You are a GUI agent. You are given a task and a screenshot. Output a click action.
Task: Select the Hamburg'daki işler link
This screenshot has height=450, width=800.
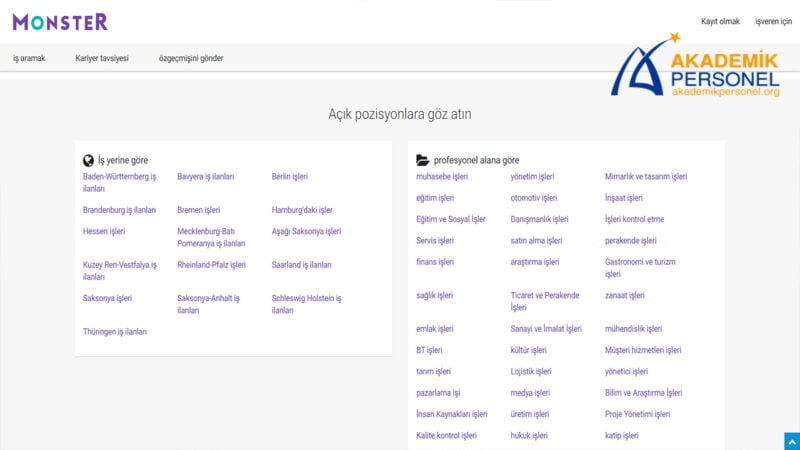click(x=302, y=210)
